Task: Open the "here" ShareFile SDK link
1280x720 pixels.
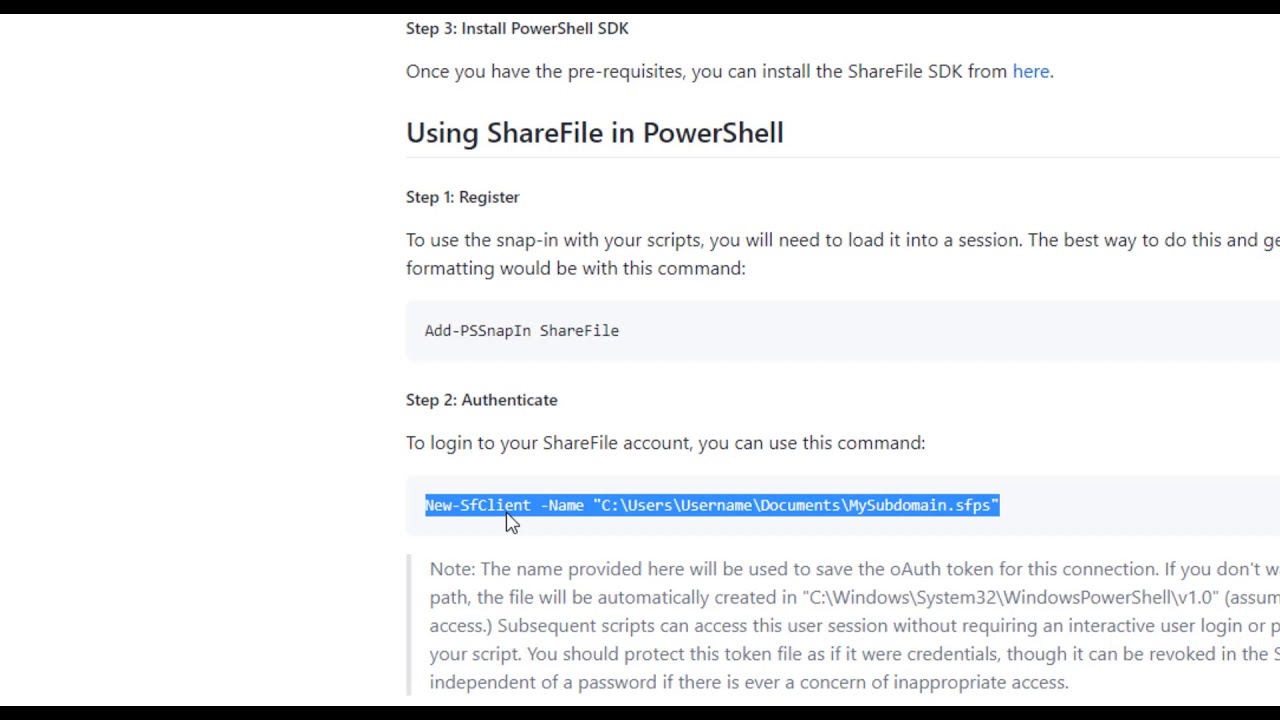Action: tap(1030, 71)
